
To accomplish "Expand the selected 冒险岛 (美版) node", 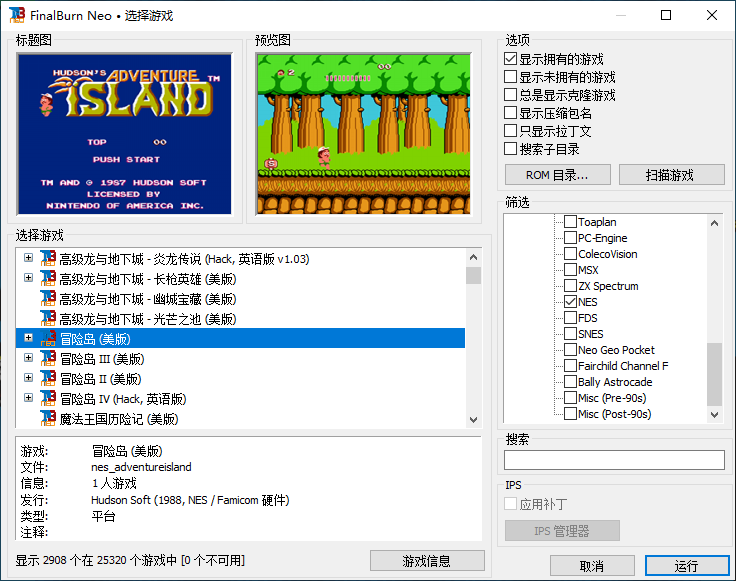I will point(29,337).
